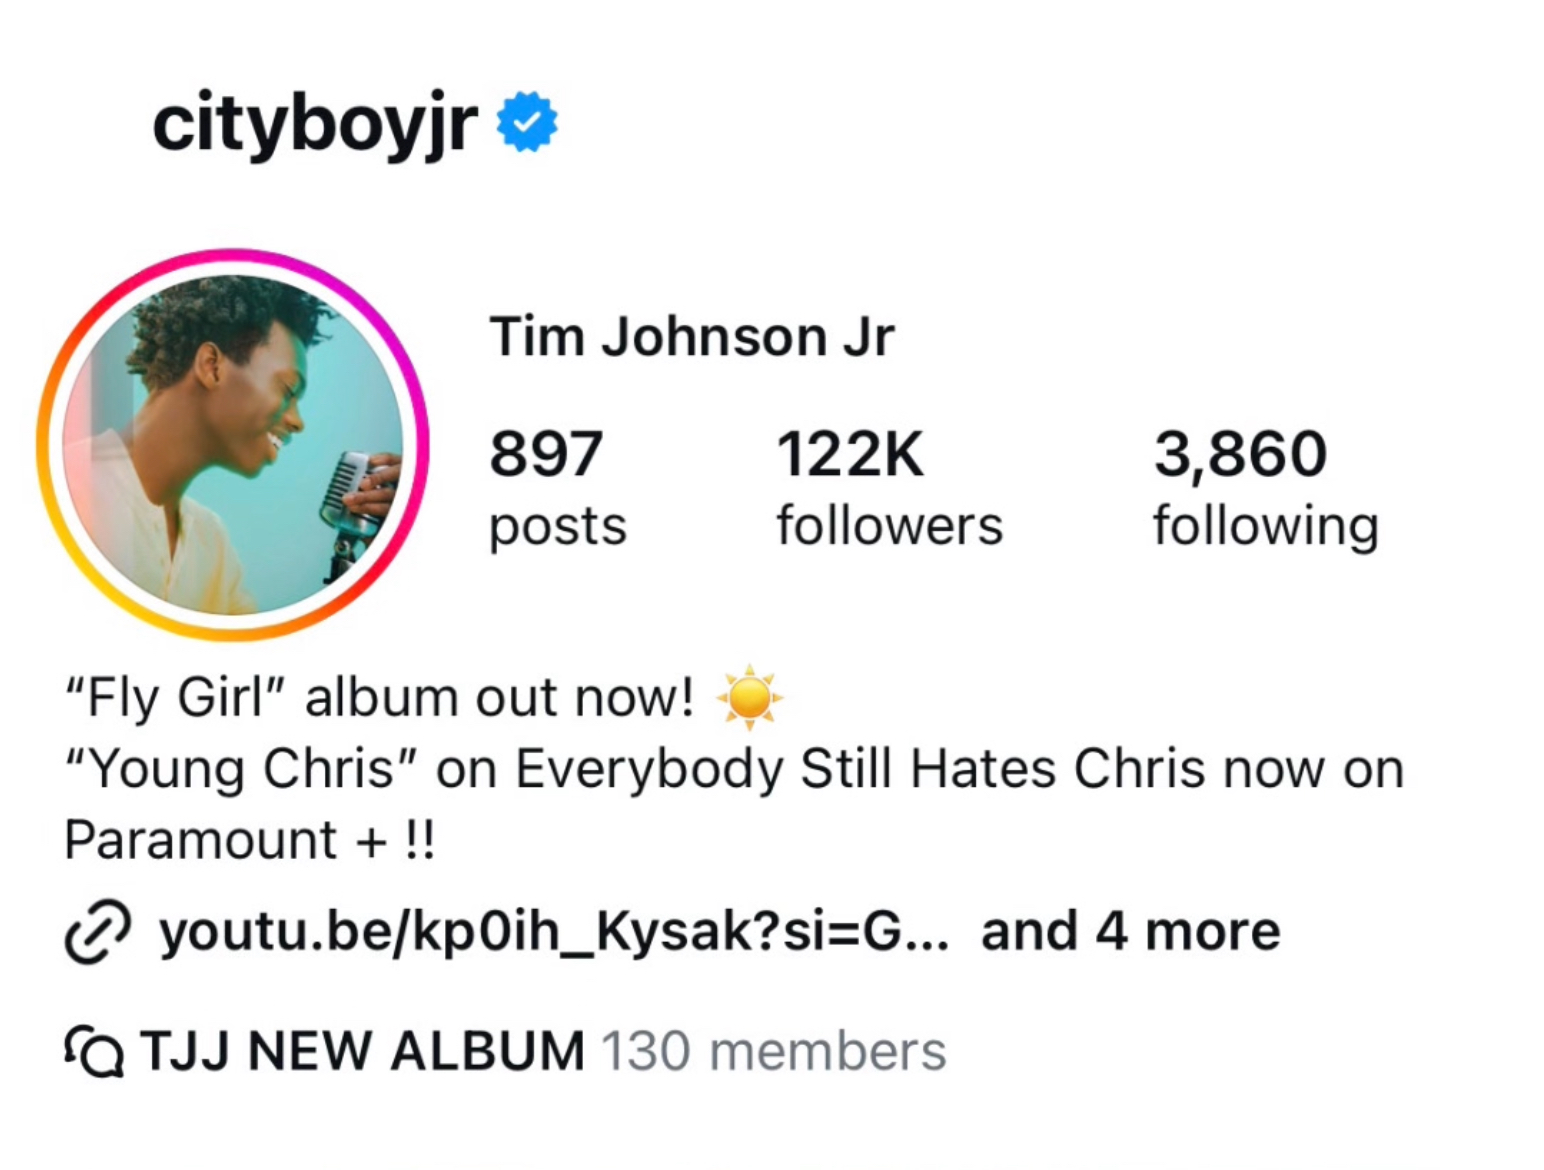Click the cityboyjr username heading
Image resolution: width=1544 pixels, height=1170 pixels.
[315, 124]
